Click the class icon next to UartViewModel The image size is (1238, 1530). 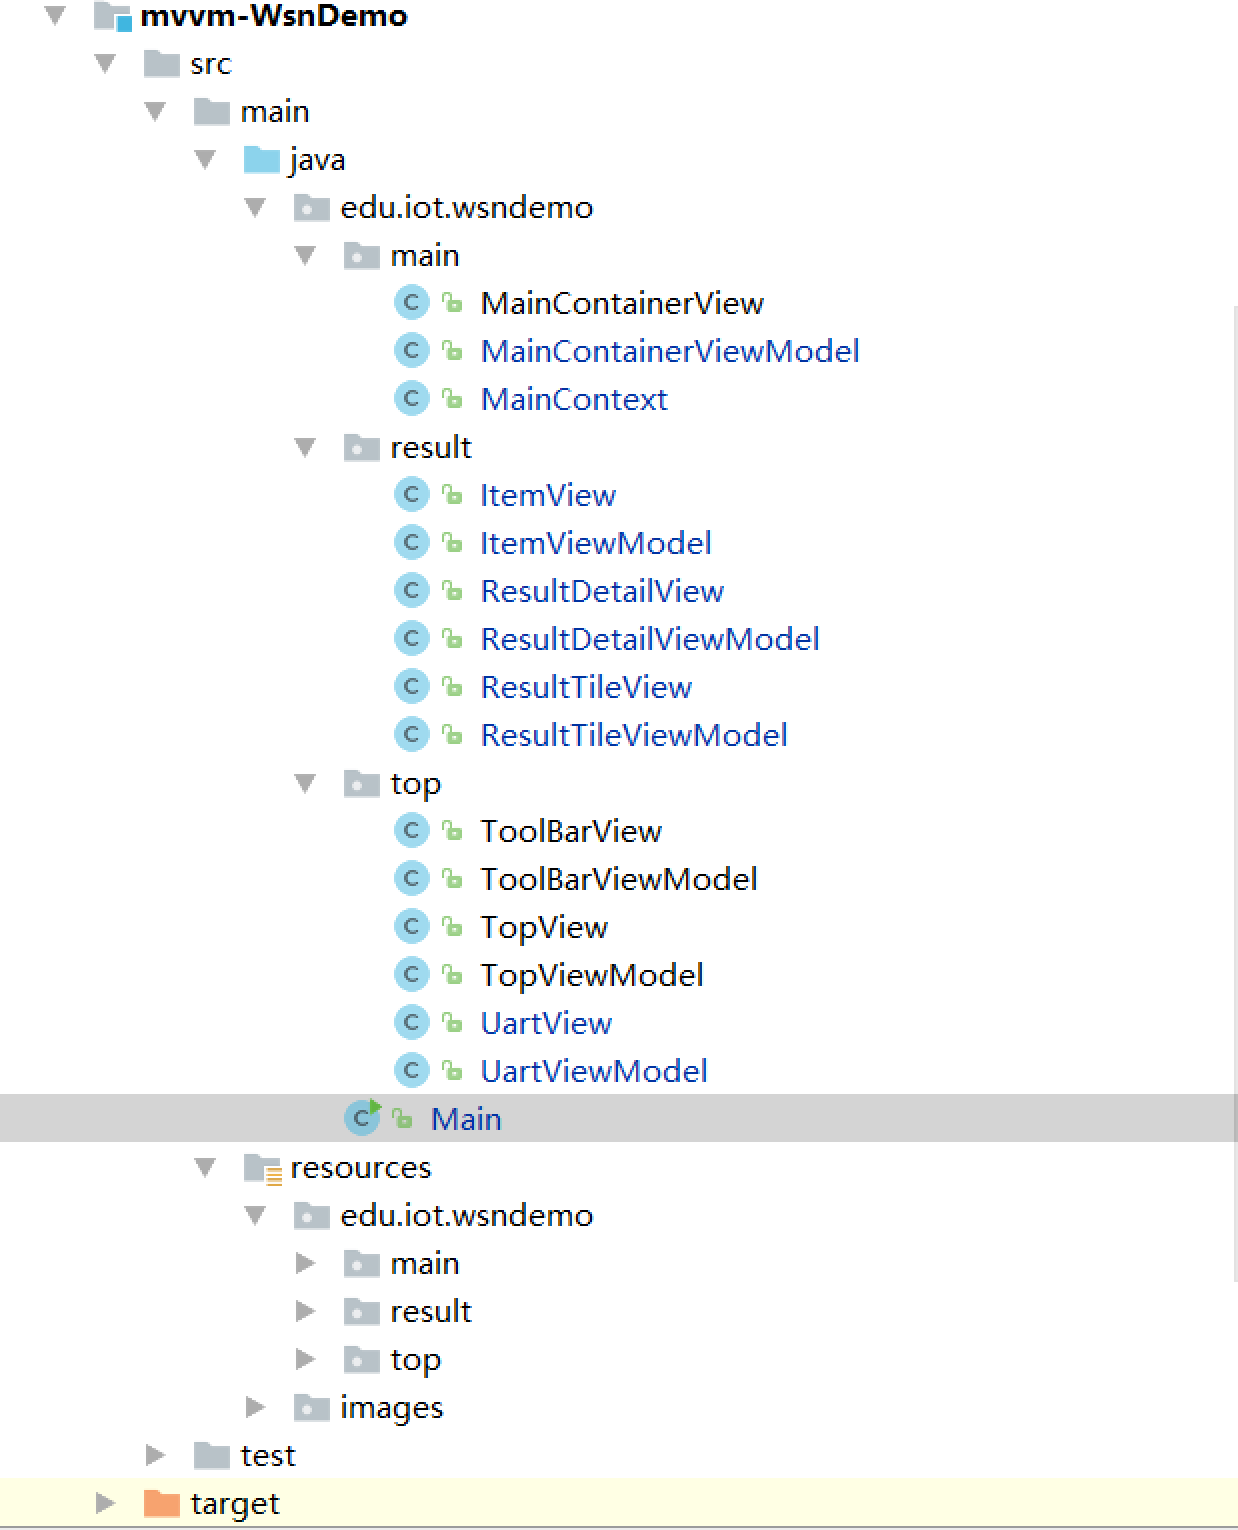[411, 1071]
